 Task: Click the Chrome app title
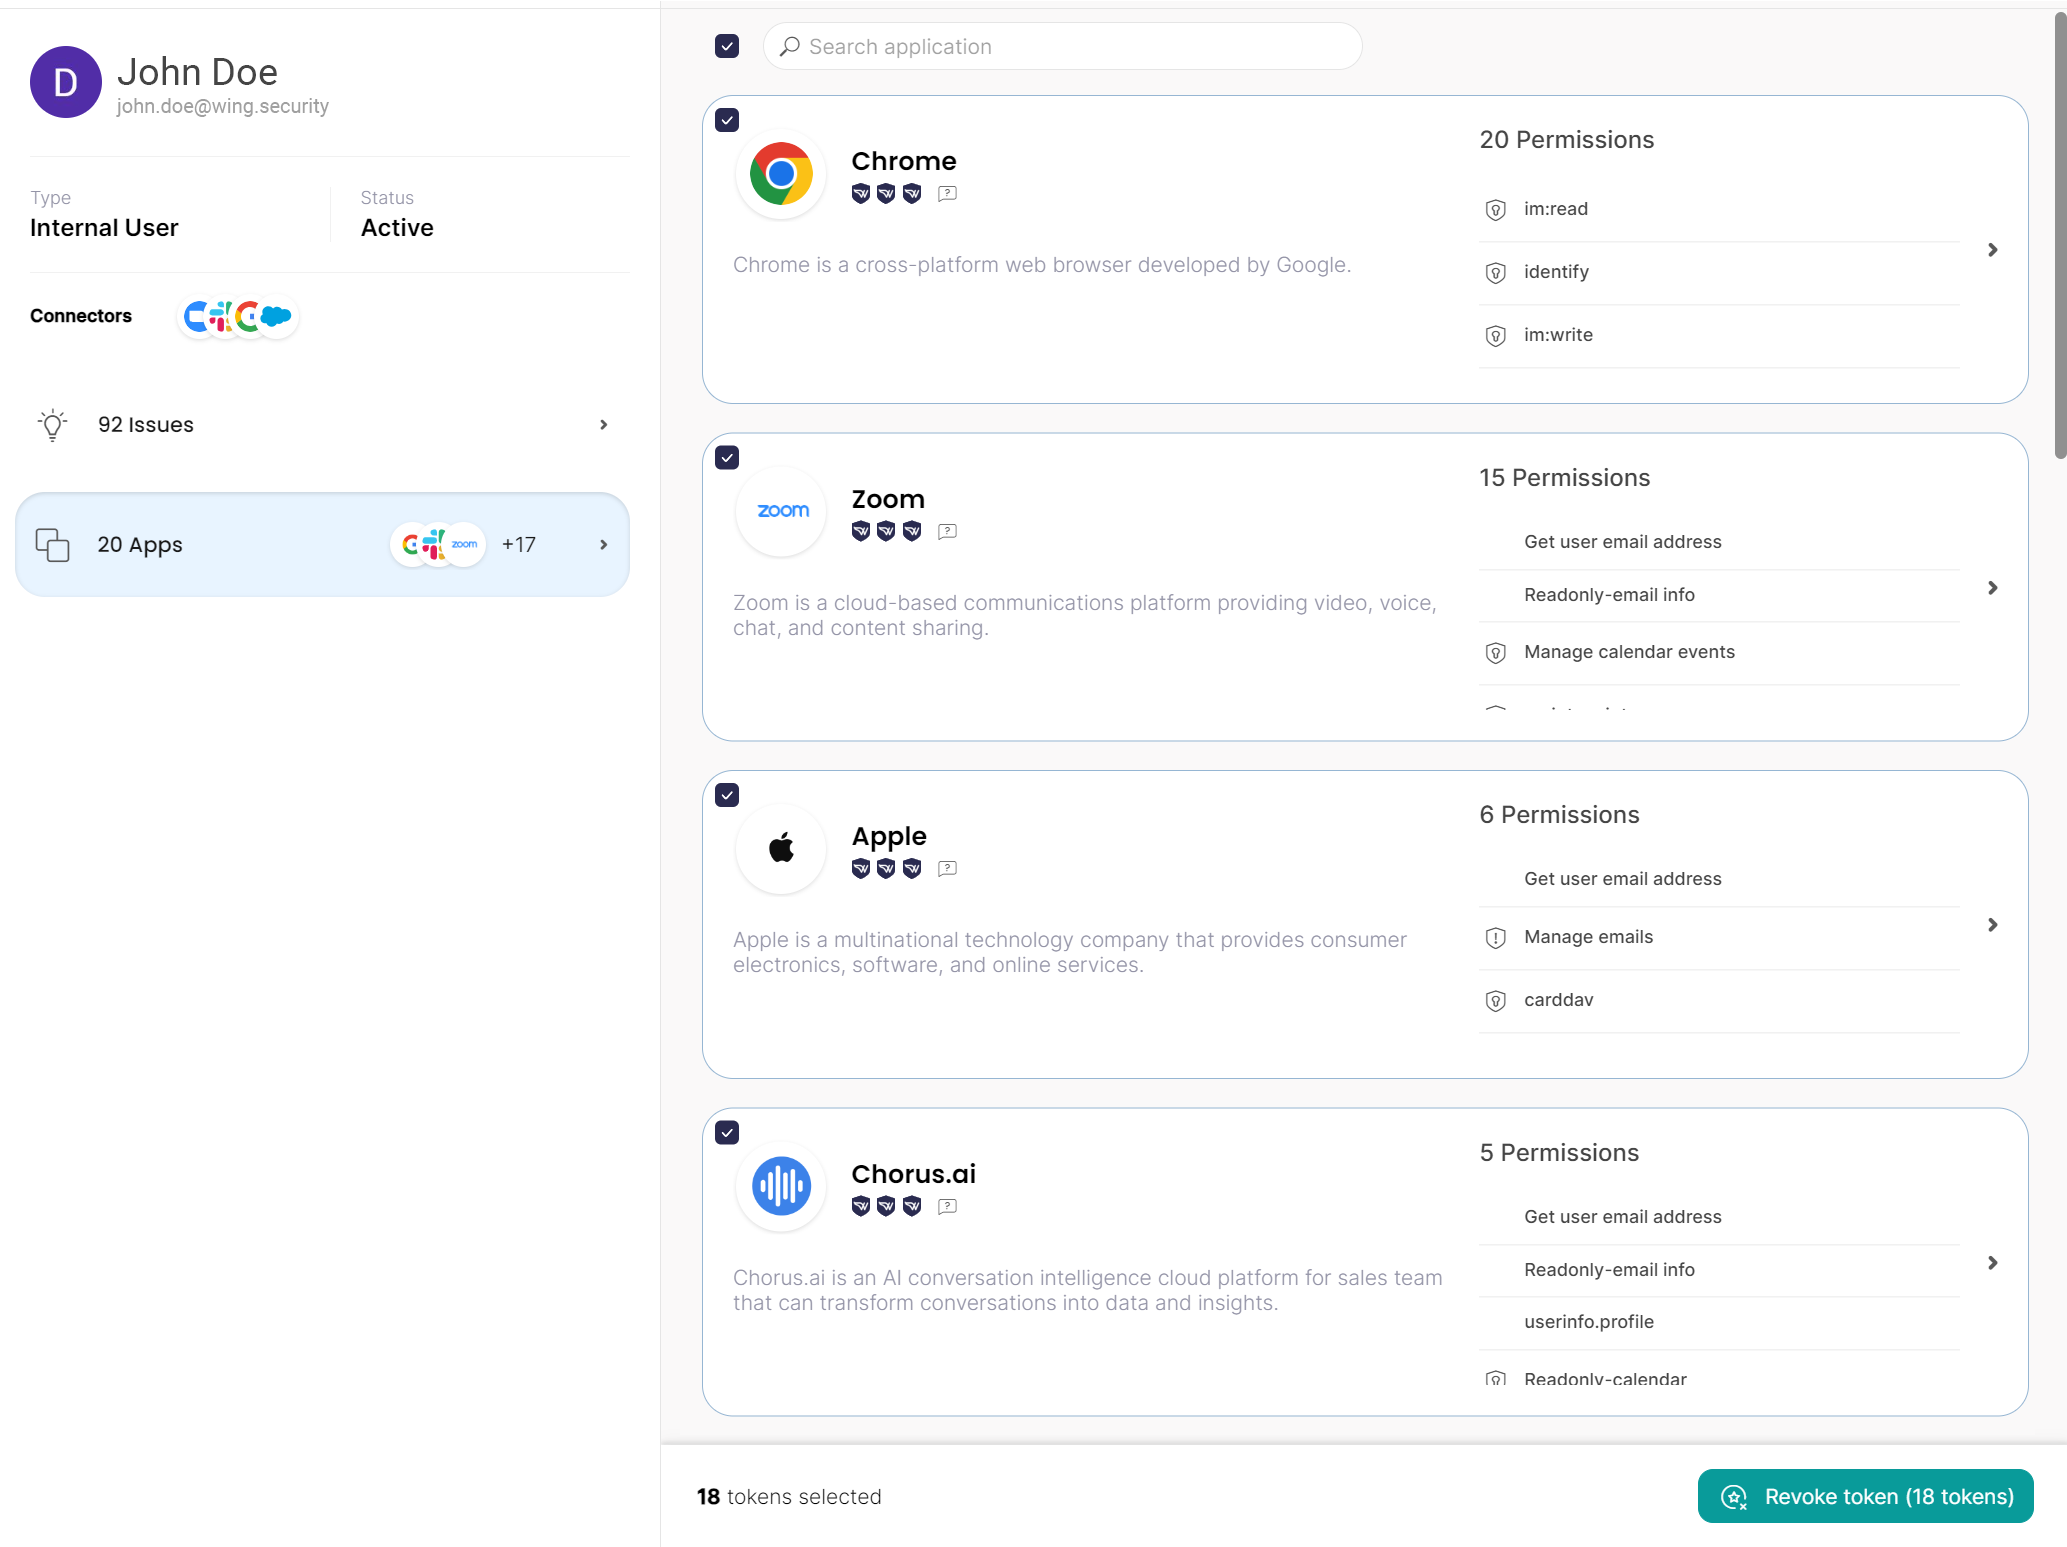[904, 161]
